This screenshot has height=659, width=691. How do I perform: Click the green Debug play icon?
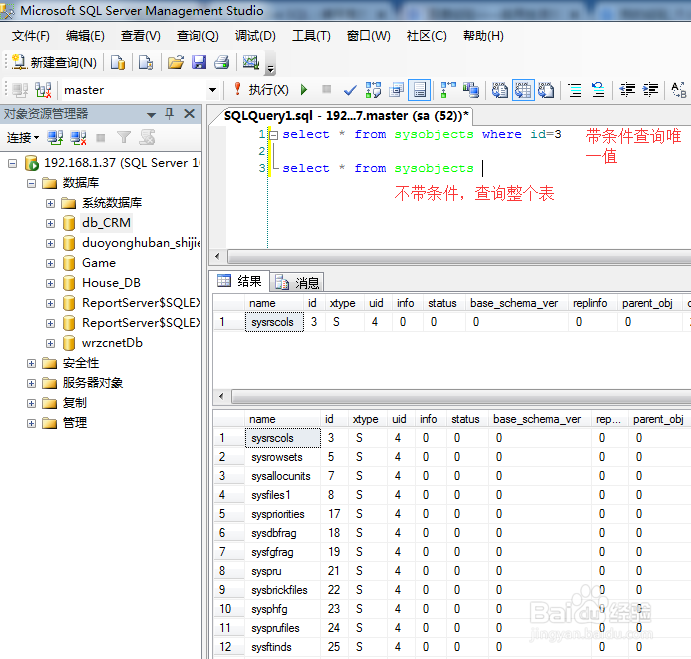[x=304, y=90]
